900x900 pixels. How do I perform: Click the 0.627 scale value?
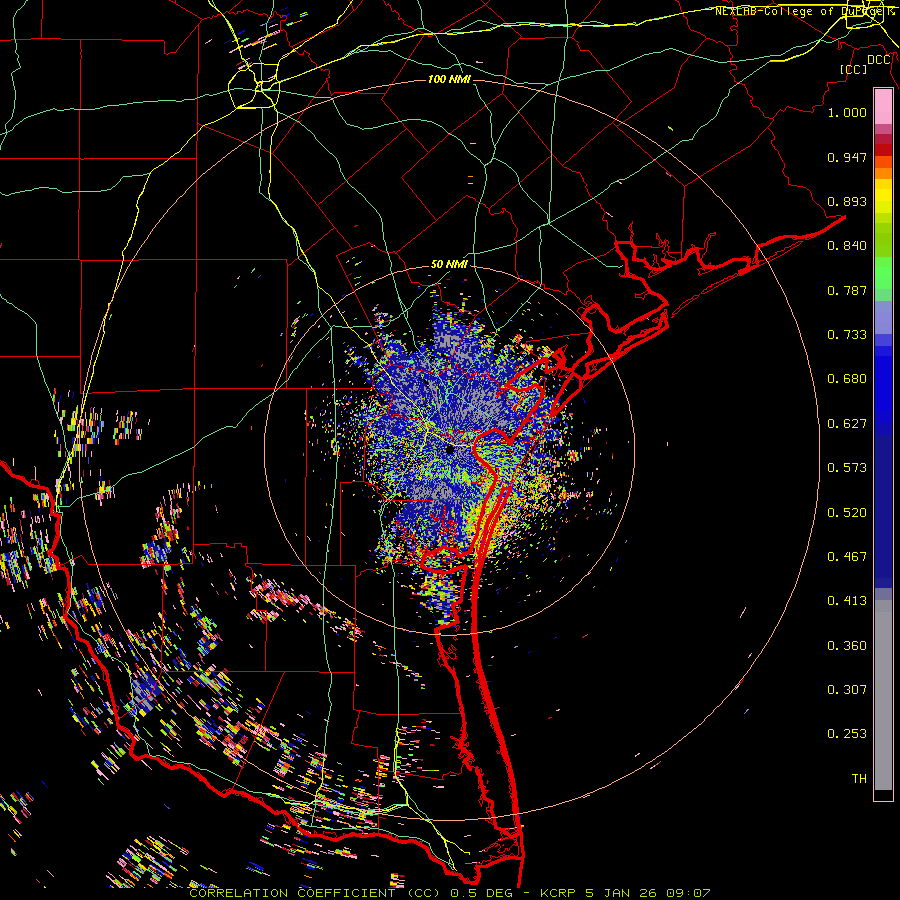(x=847, y=424)
